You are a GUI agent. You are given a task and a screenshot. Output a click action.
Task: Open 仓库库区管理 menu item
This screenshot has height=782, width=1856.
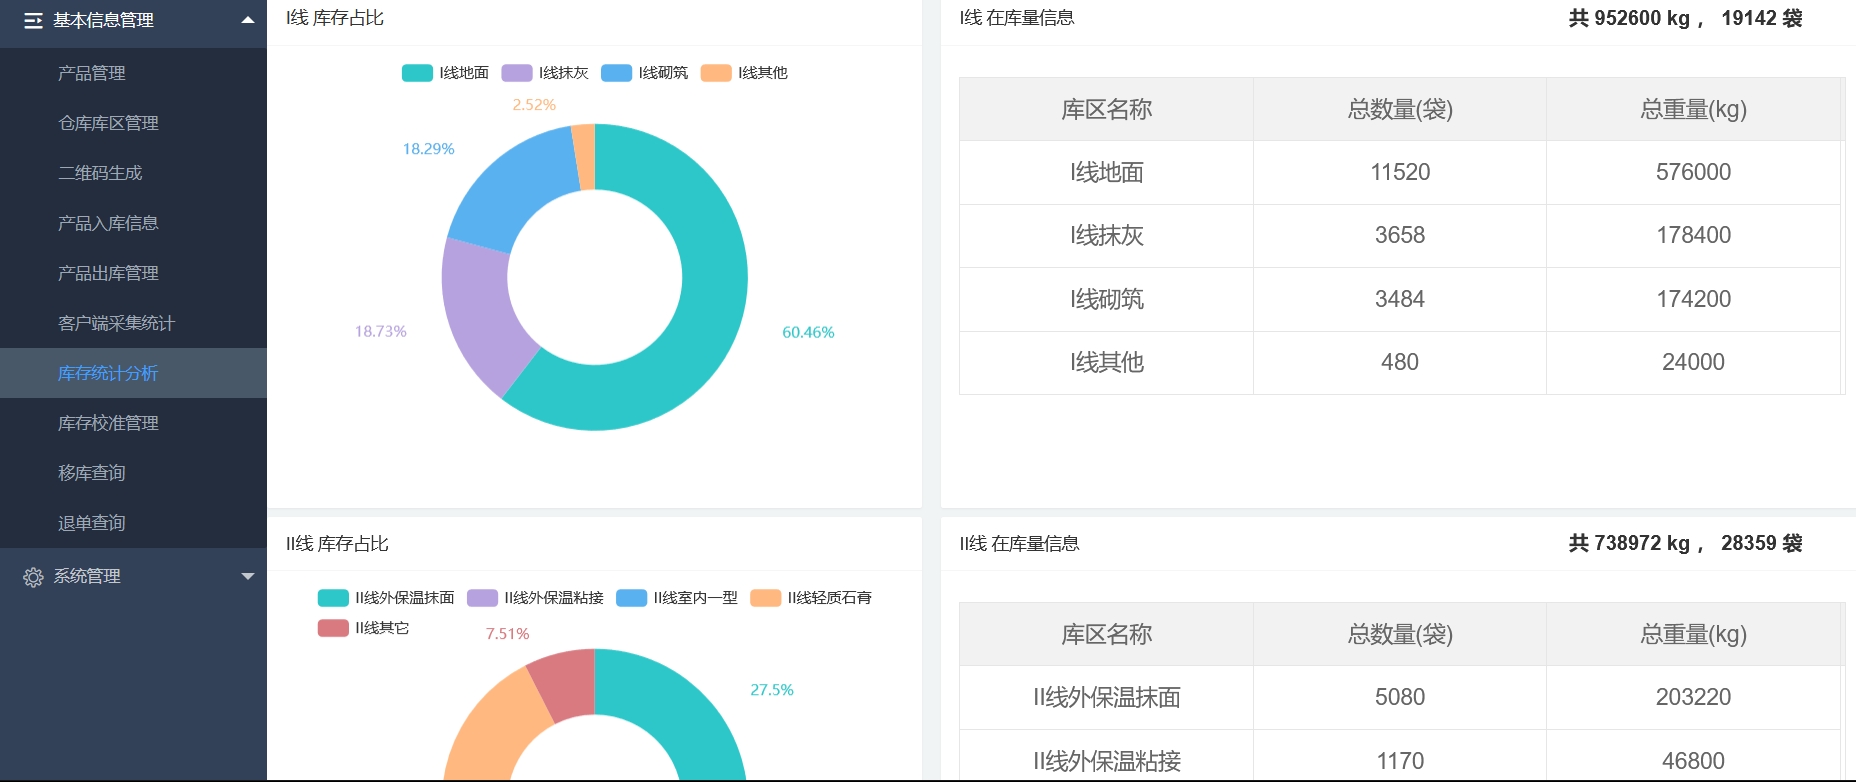pos(108,123)
